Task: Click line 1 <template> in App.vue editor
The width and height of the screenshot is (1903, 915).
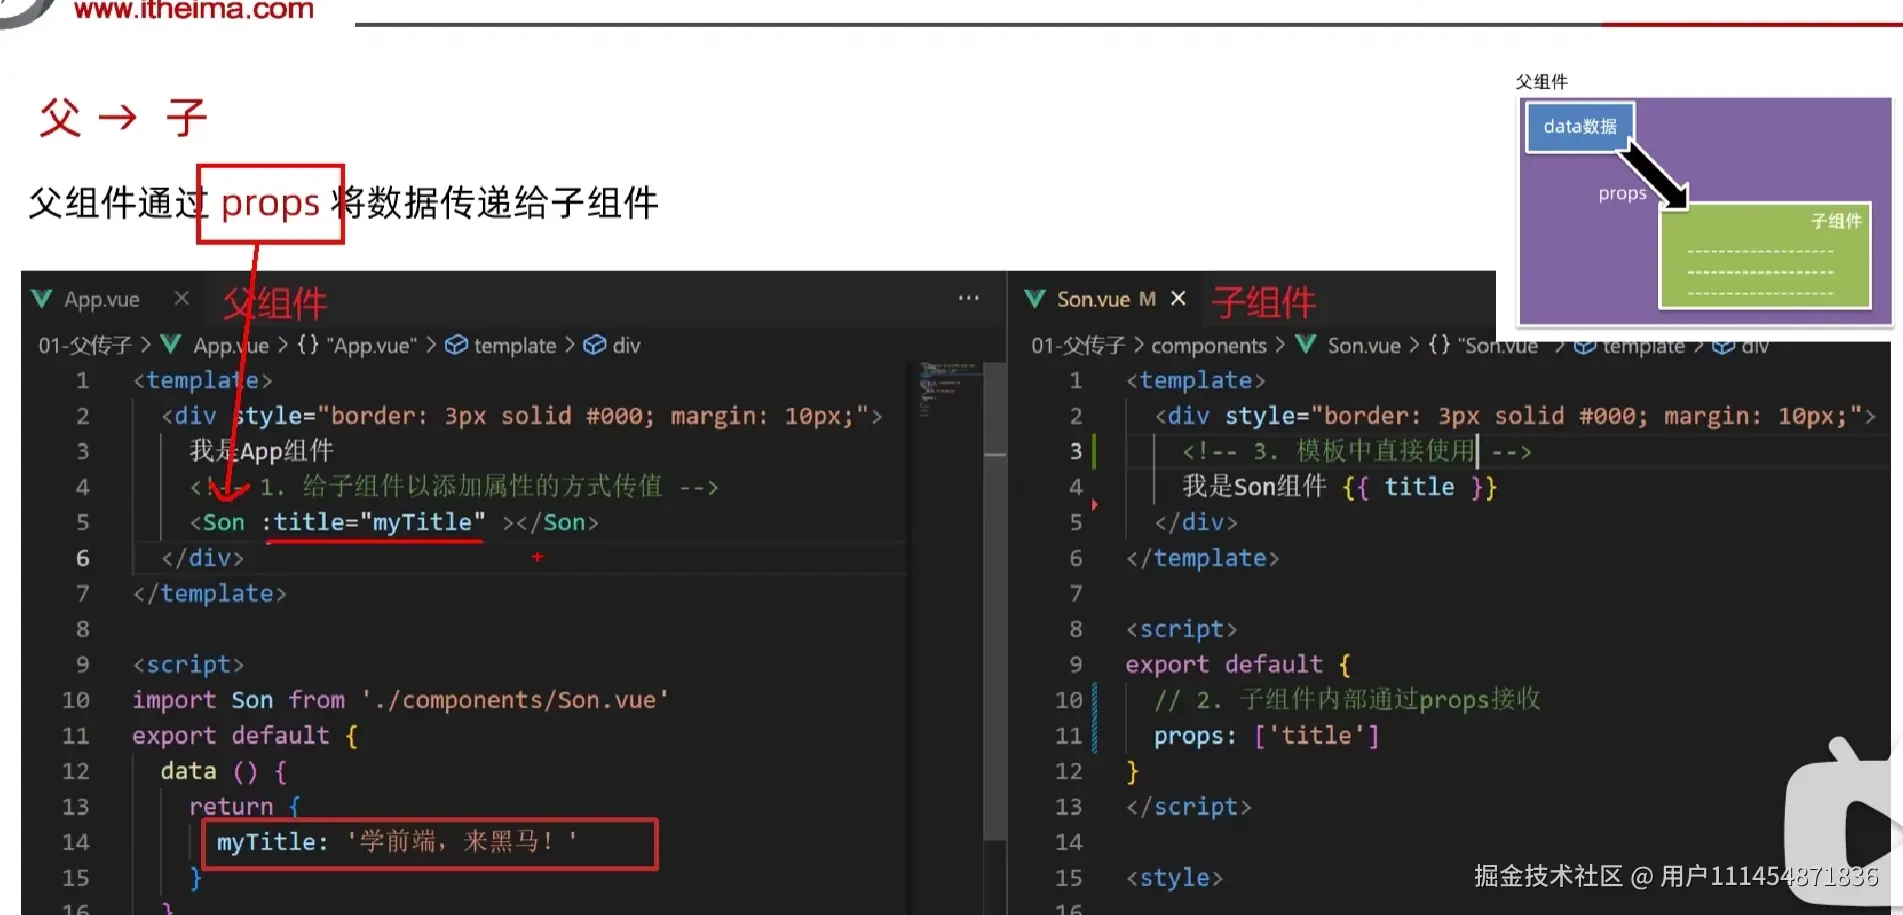Action: 203,380
